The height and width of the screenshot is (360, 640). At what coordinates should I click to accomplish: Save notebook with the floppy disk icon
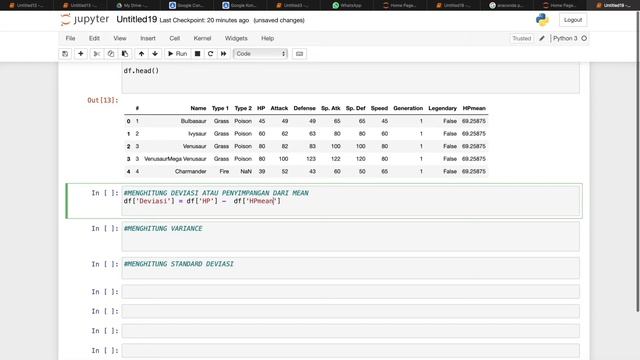tap(65, 53)
